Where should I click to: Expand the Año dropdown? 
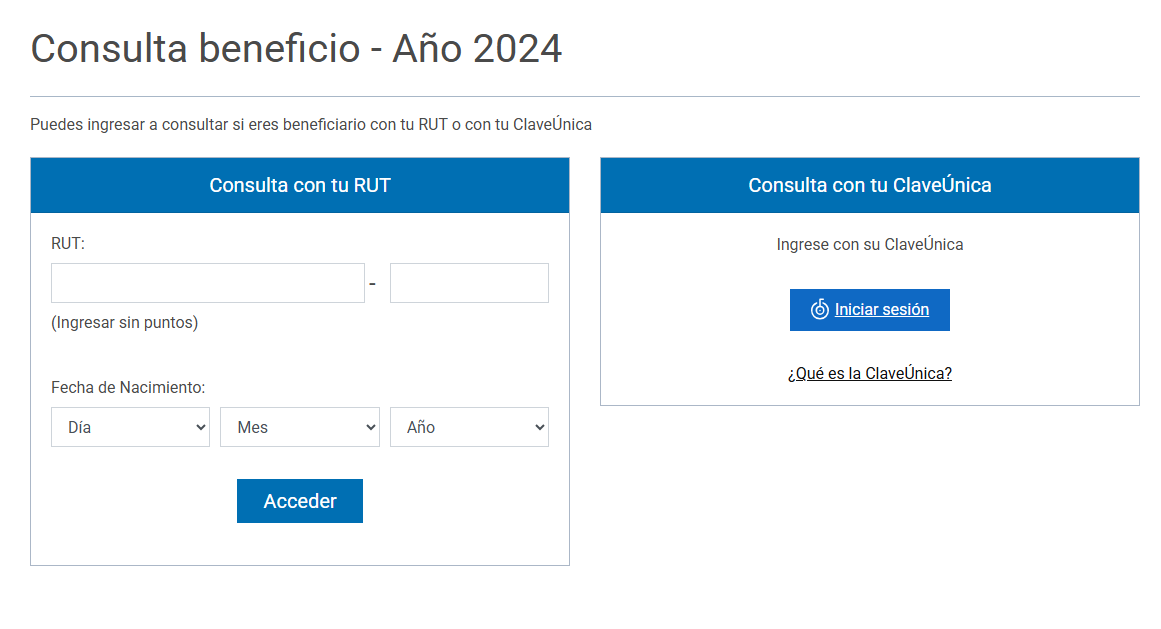[x=469, y=427]
